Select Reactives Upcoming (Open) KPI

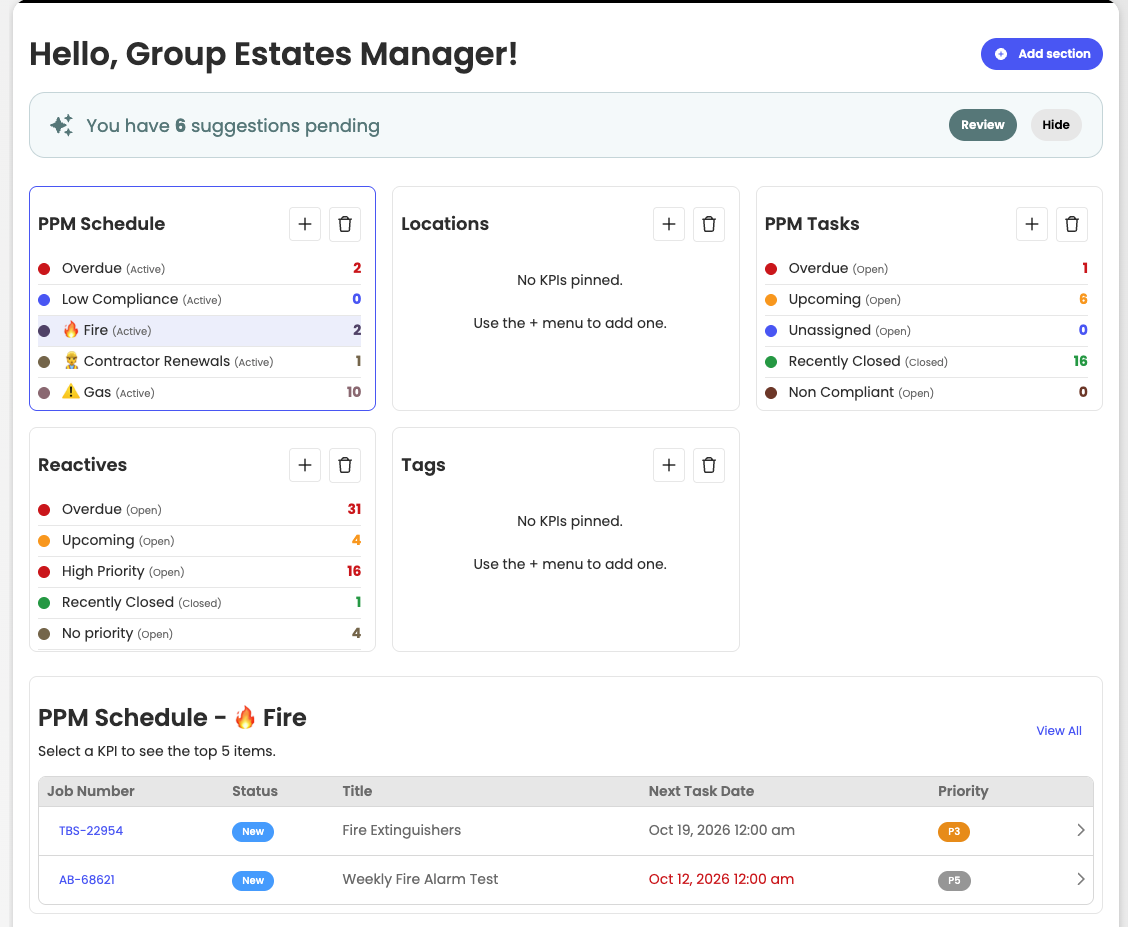pyautogui.click(x=199, y=540)
